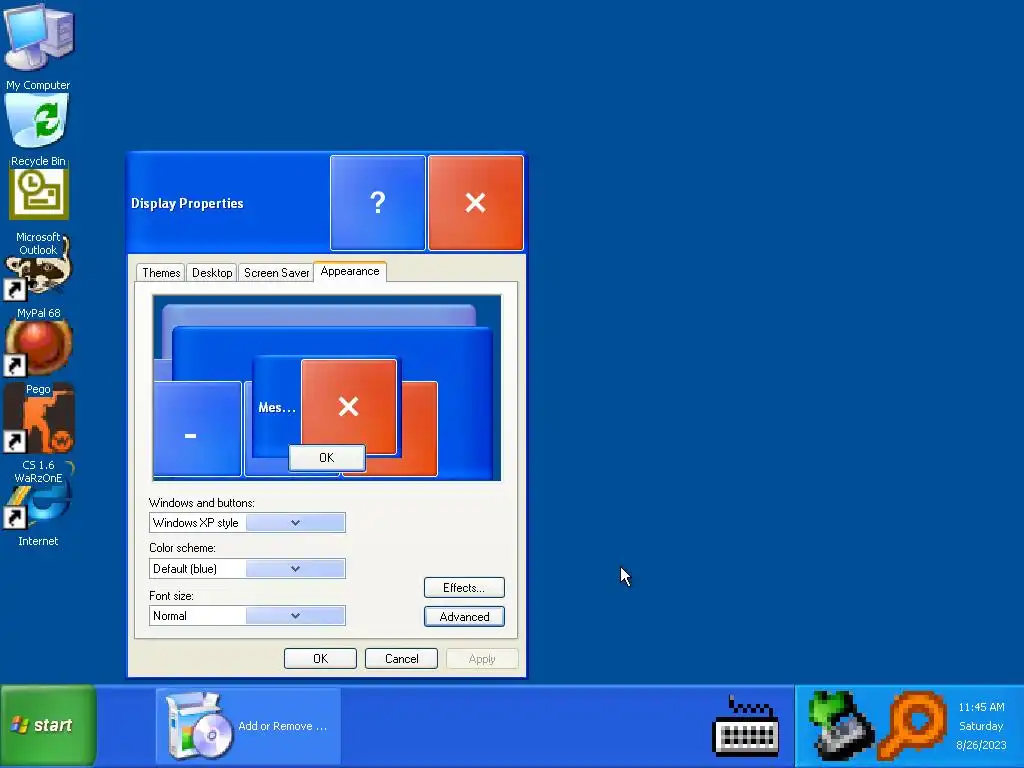Select the Appearance tab
This screenshot has width=1024, height=768.
tap(350, 271)
